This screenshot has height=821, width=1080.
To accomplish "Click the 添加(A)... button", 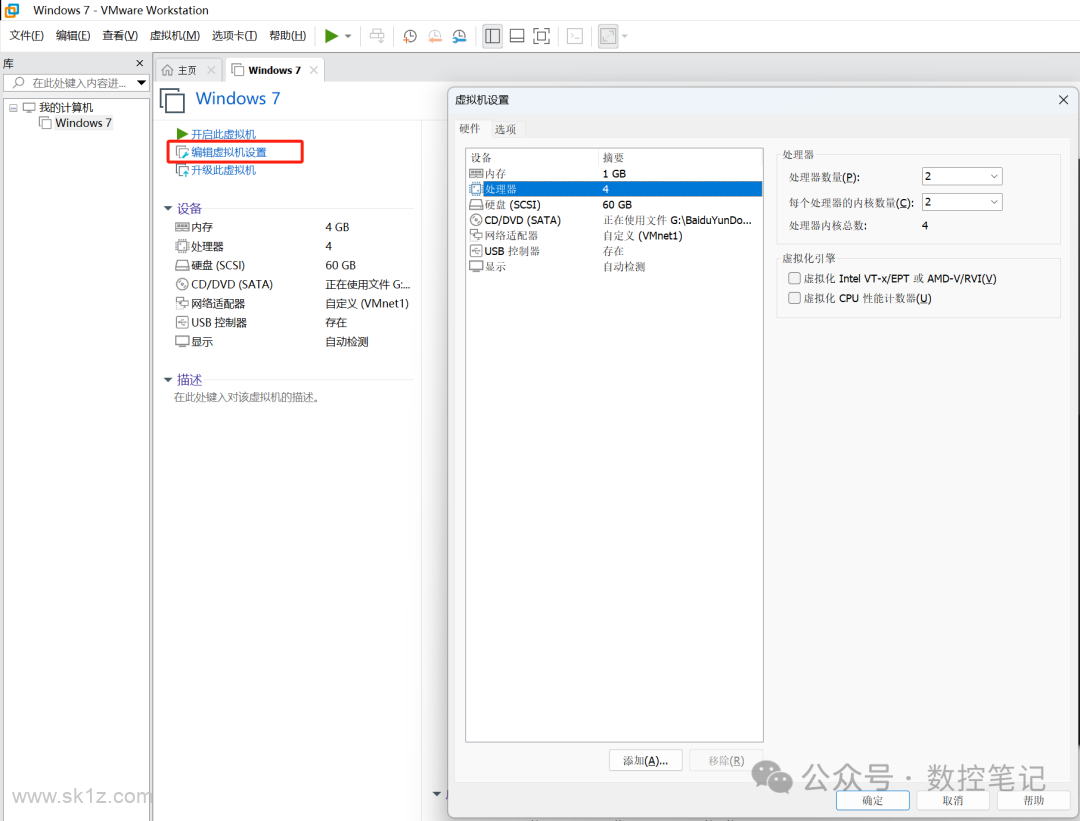I will [645, 760].
